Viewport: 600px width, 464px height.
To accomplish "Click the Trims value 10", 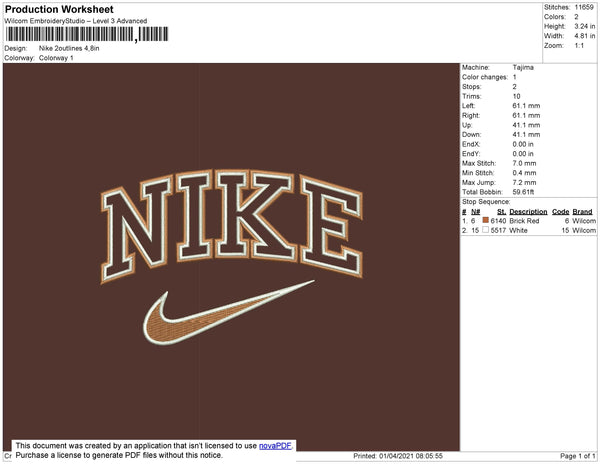I will 516,96.
